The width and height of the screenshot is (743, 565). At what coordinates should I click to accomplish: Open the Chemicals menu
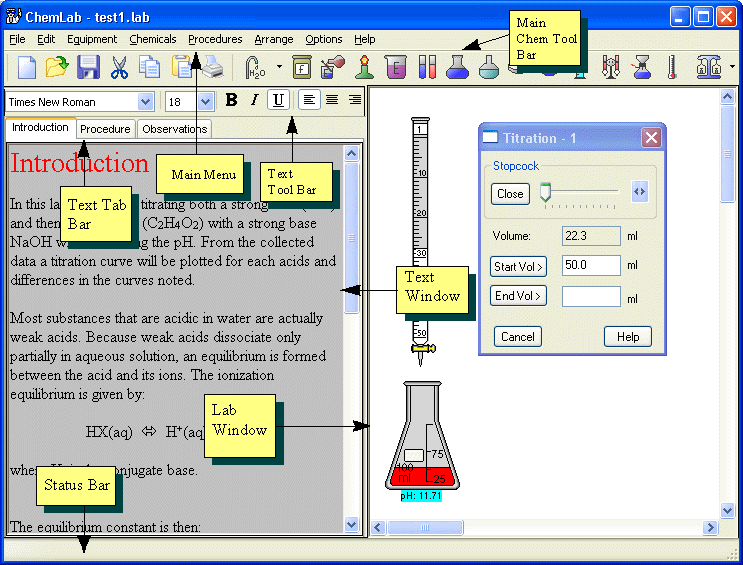(152, 39)
